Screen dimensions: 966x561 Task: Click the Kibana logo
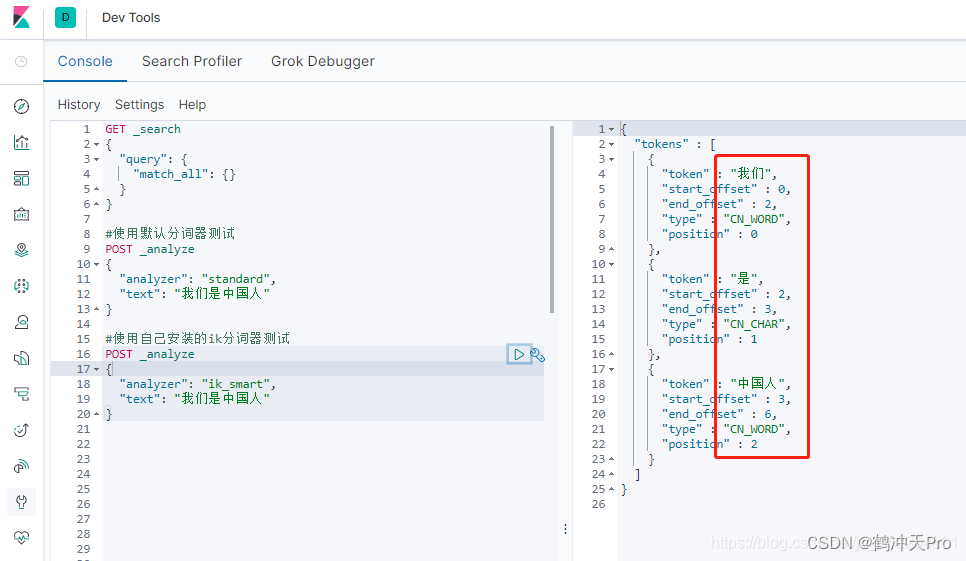22,17
